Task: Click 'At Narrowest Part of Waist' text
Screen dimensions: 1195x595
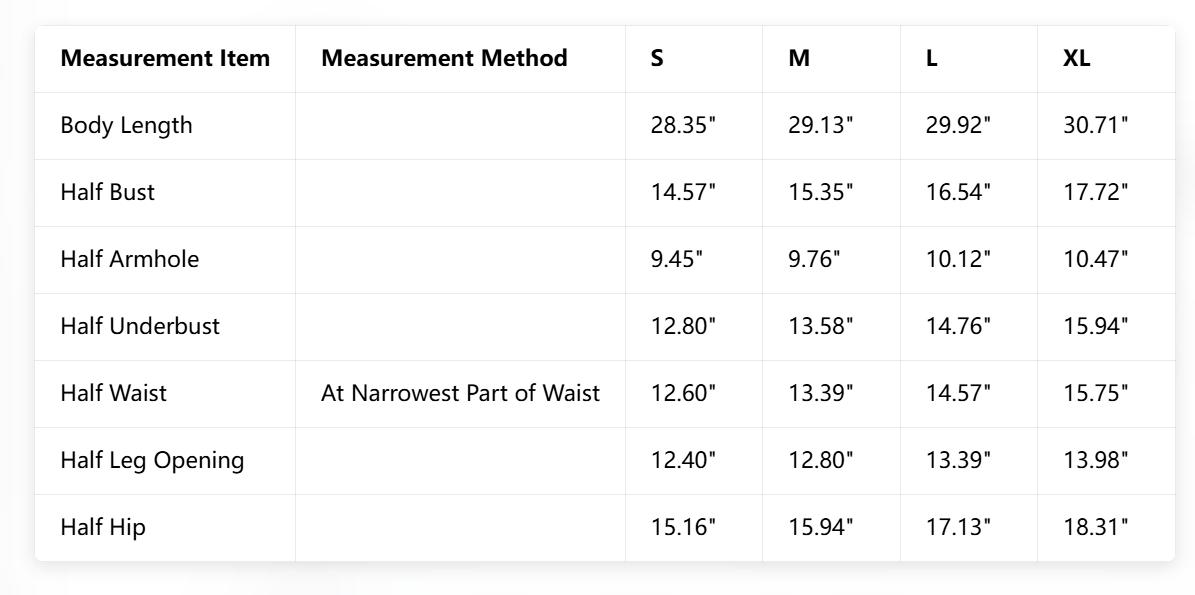Action: point(460,393)
